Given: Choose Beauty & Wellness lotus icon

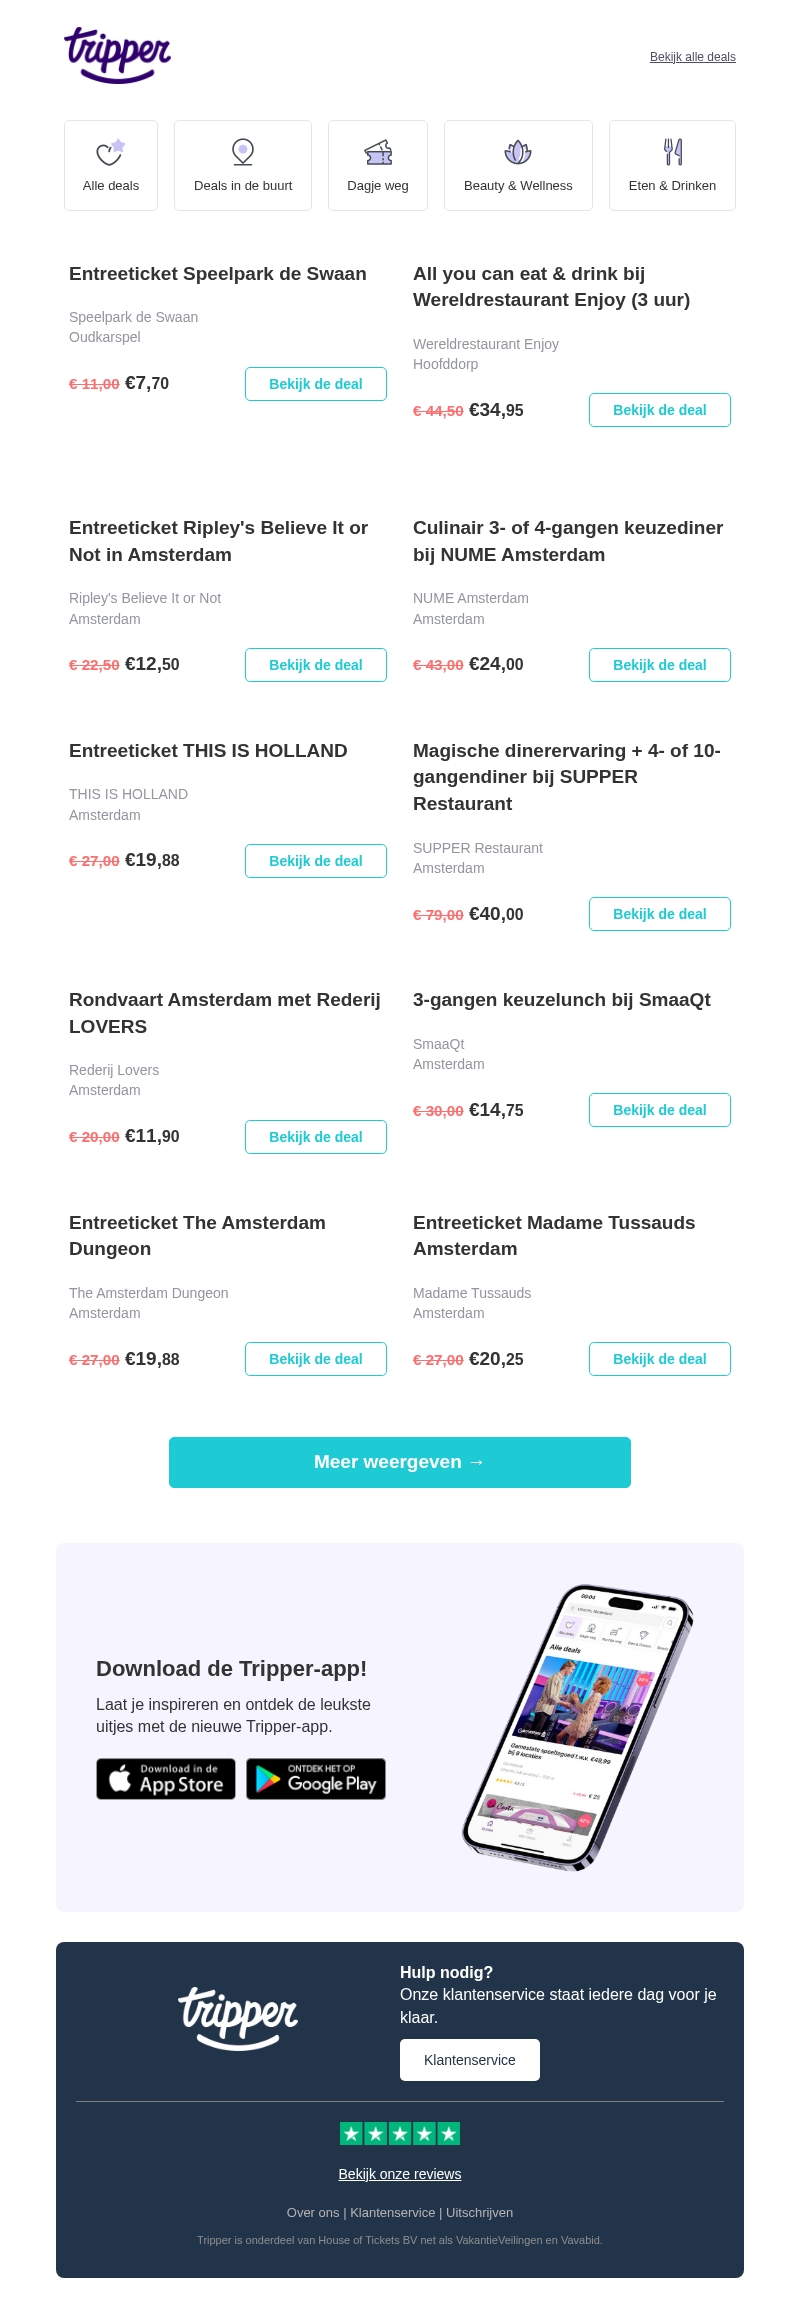Looking at the screenshot, I should [x=518, y=152].
